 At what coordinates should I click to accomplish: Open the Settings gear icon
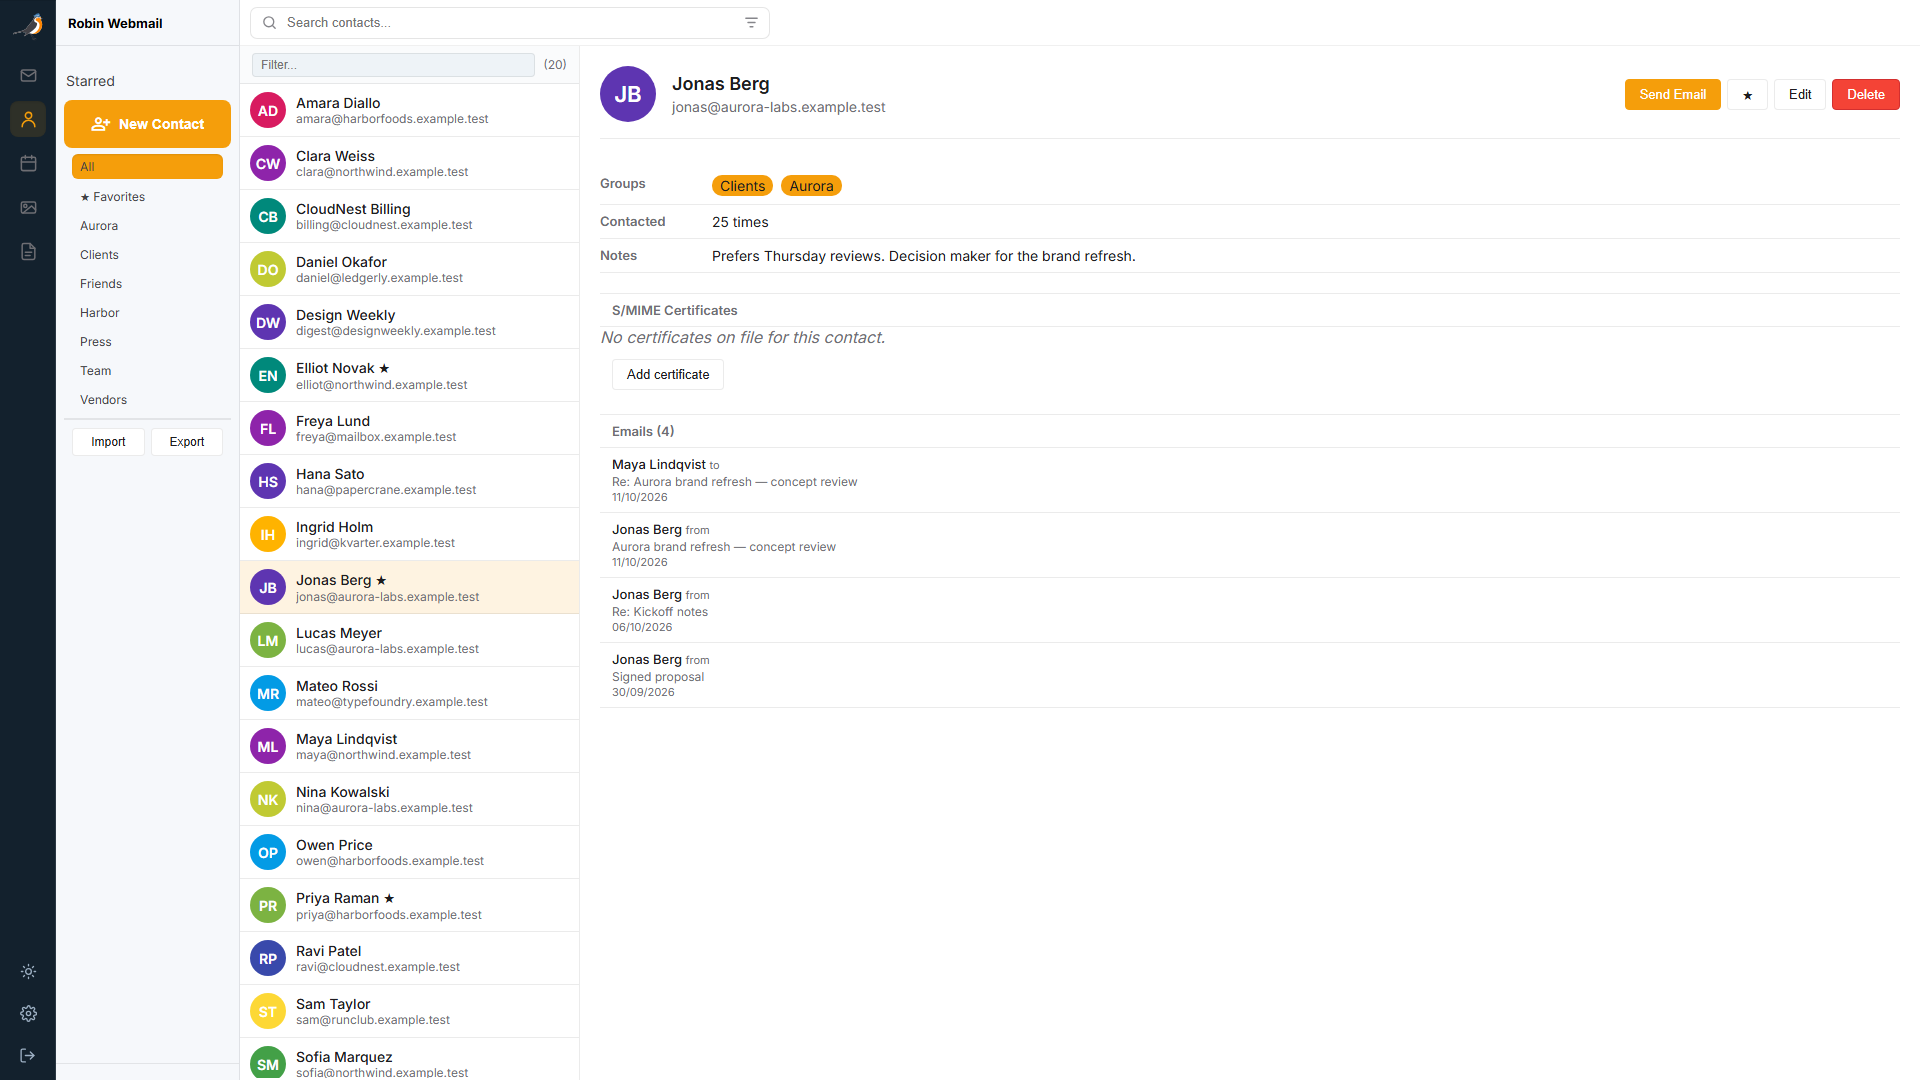coord(28,1013)
